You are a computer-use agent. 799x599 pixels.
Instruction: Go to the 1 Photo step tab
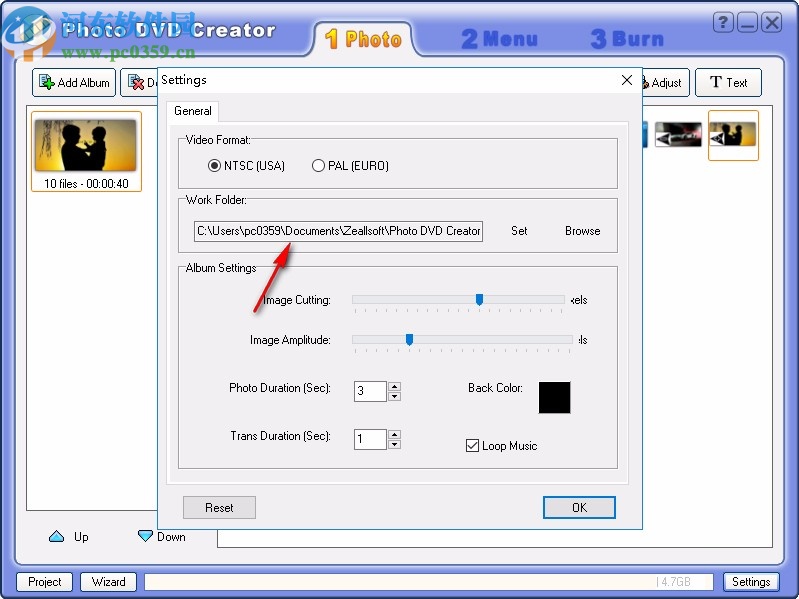(363, 39)
